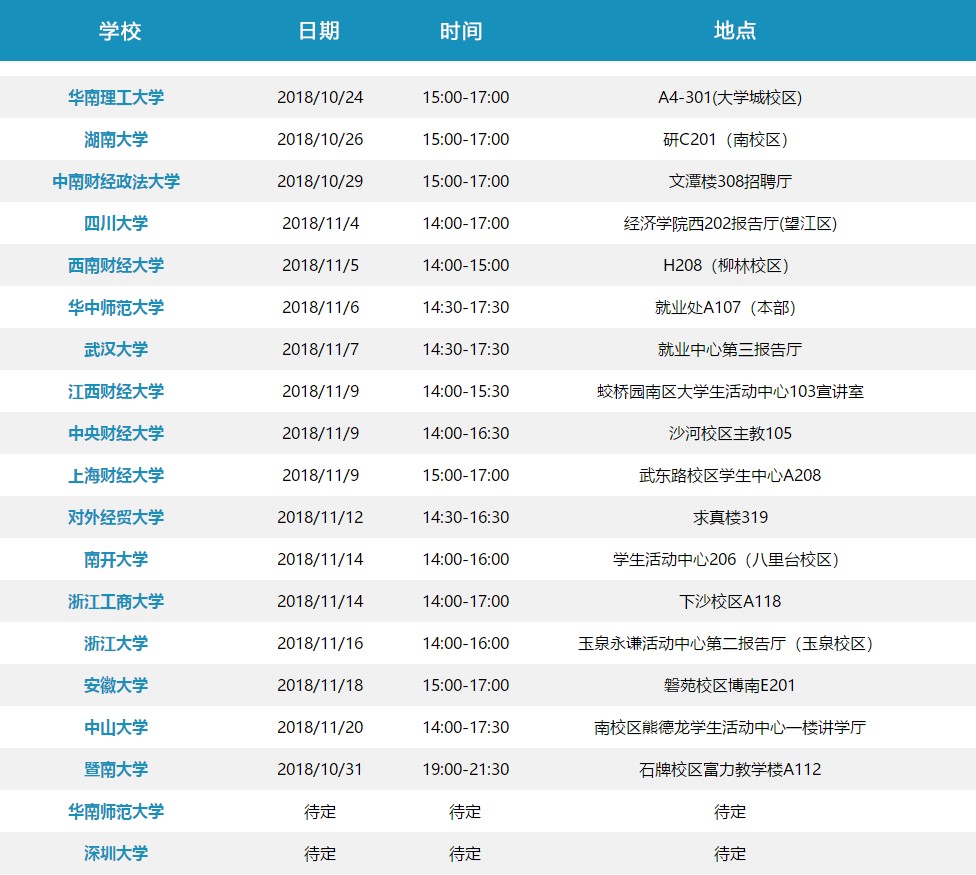Image resolution: width=976 pixels, height=875 pixels.
Task: Select the date 2018/11/16
Action: coord(320,643)
